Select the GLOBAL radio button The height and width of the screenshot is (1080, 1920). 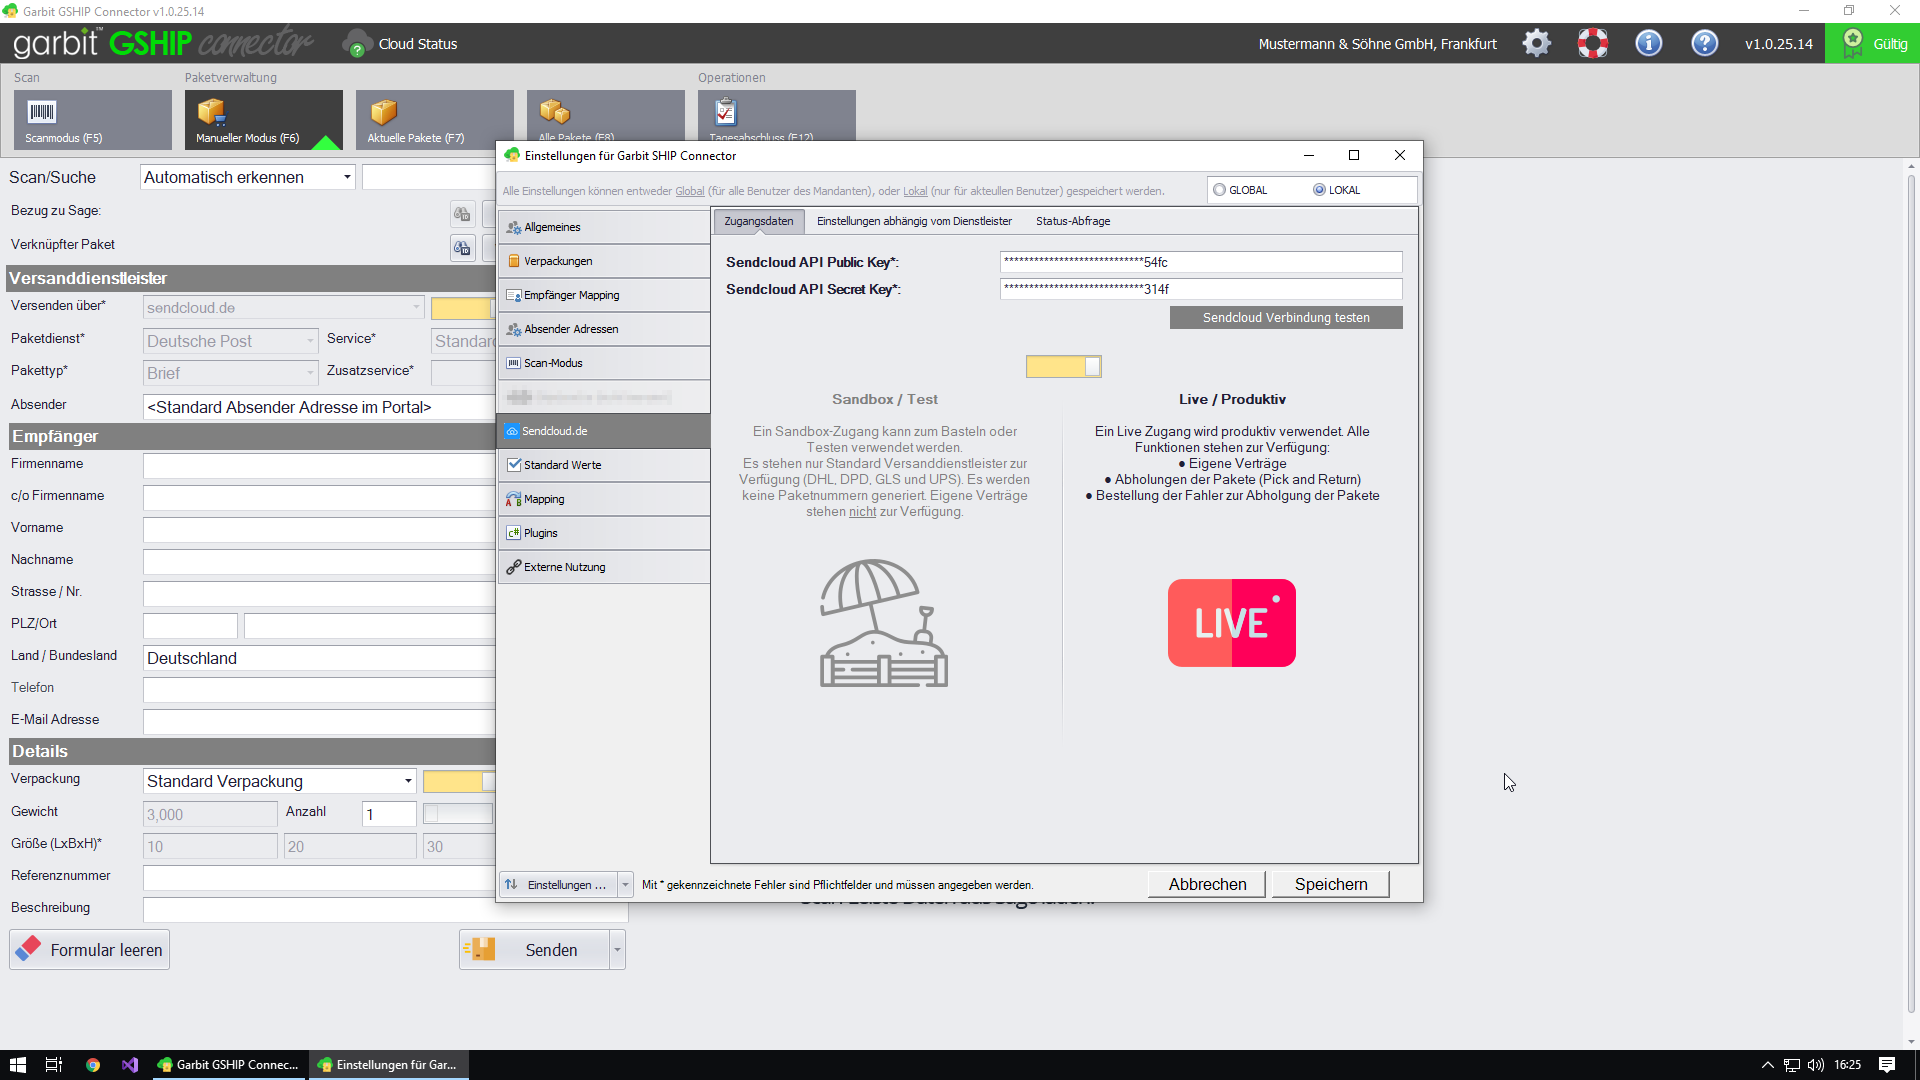pyautogui.click(x=1219, y=190)
